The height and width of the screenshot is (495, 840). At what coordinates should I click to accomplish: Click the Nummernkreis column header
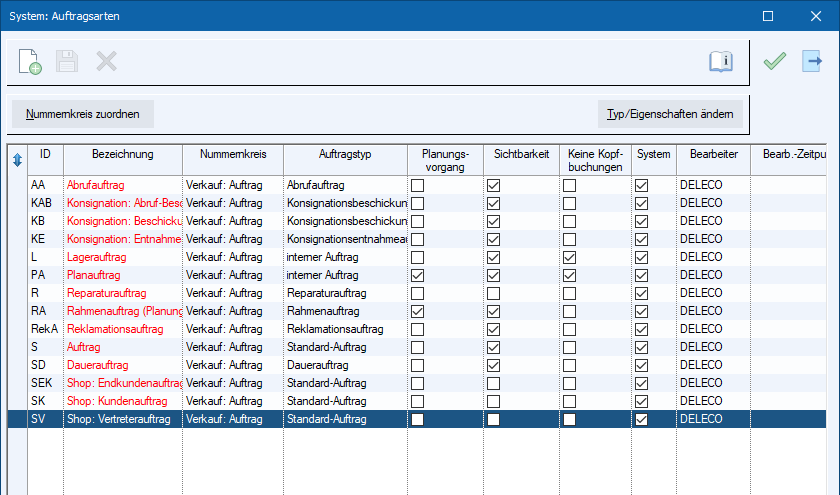click(x=232, y=155)
